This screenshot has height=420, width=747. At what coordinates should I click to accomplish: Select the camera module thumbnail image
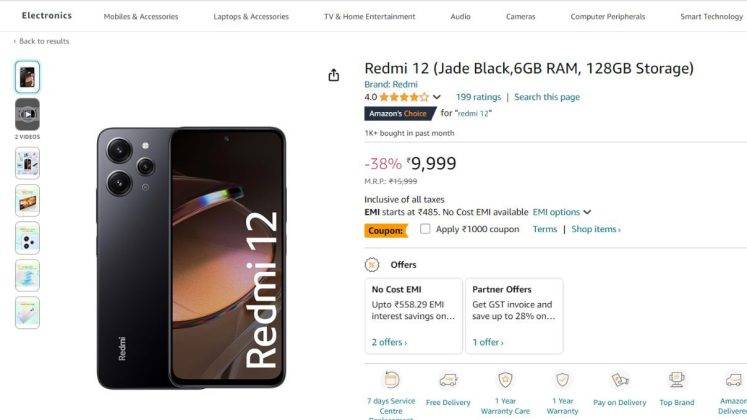pos(27,238)
